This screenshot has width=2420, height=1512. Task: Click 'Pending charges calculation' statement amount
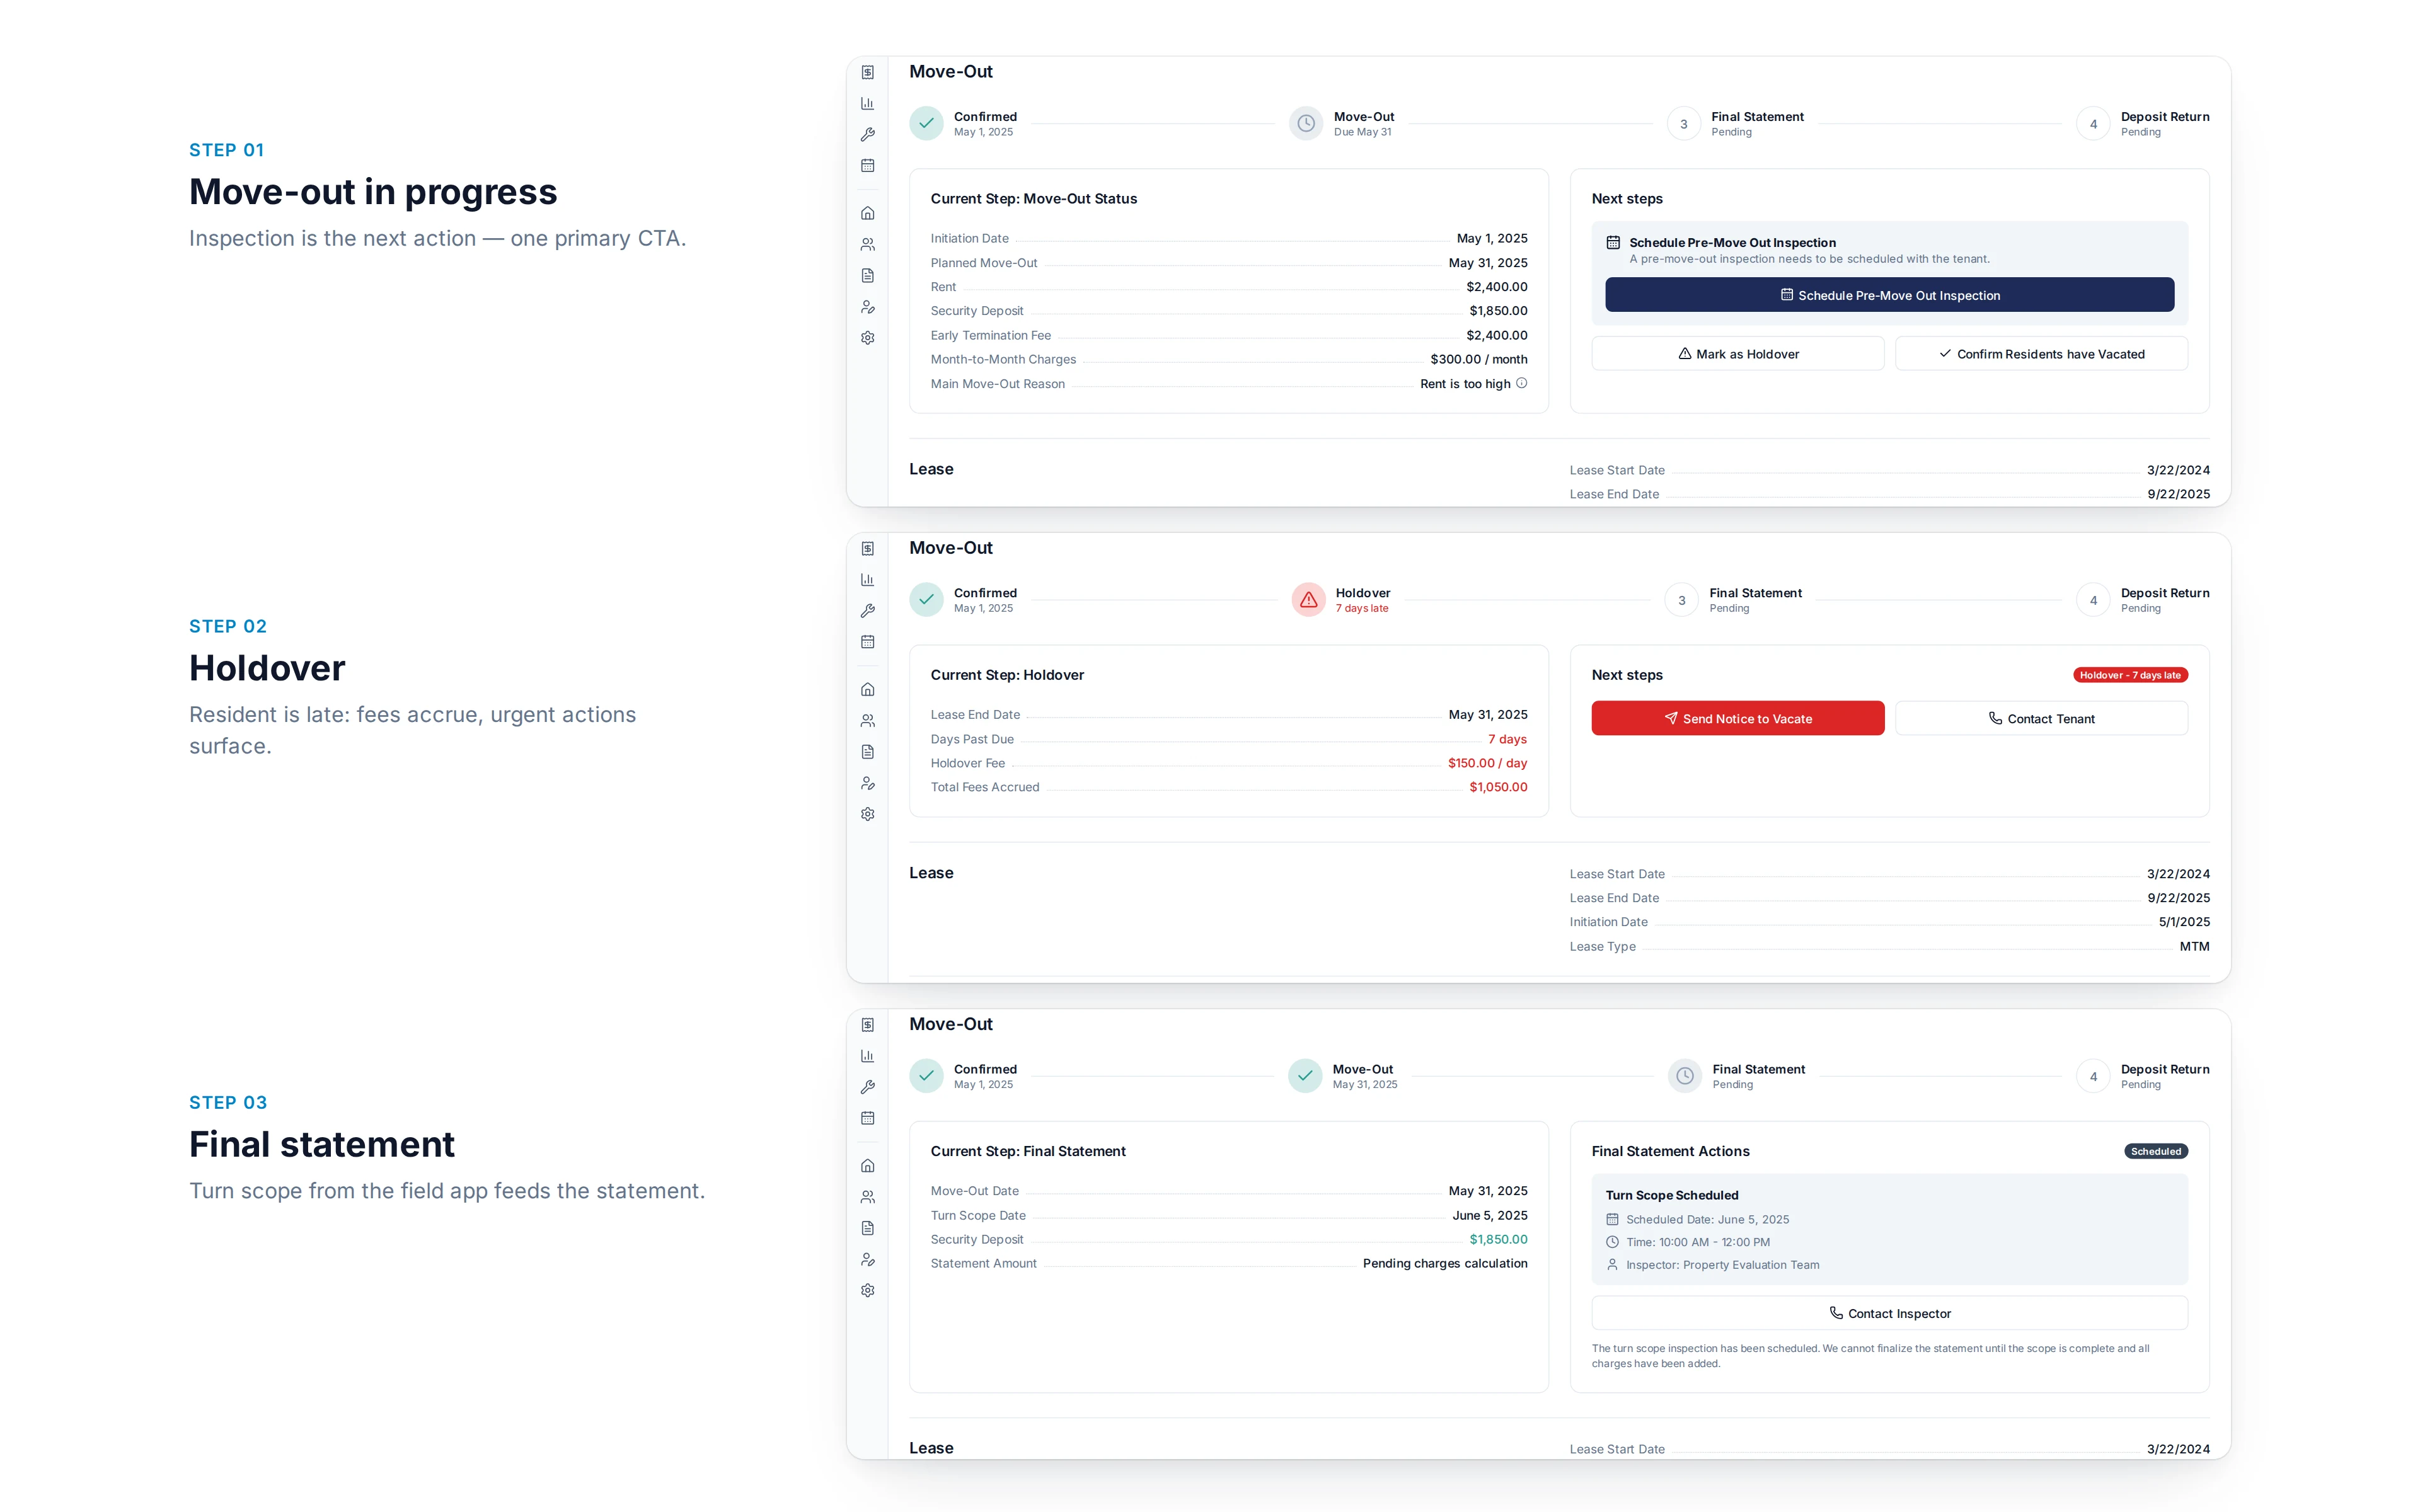pyautogui.click(x=1444, y=1263)
